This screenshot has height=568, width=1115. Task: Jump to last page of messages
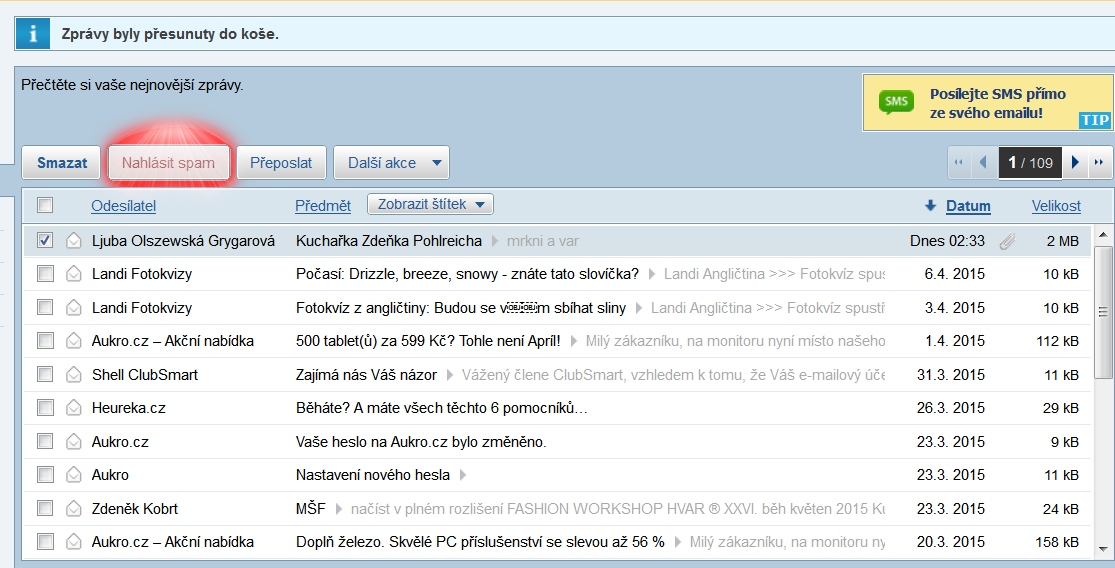(x=1100, y=162)
